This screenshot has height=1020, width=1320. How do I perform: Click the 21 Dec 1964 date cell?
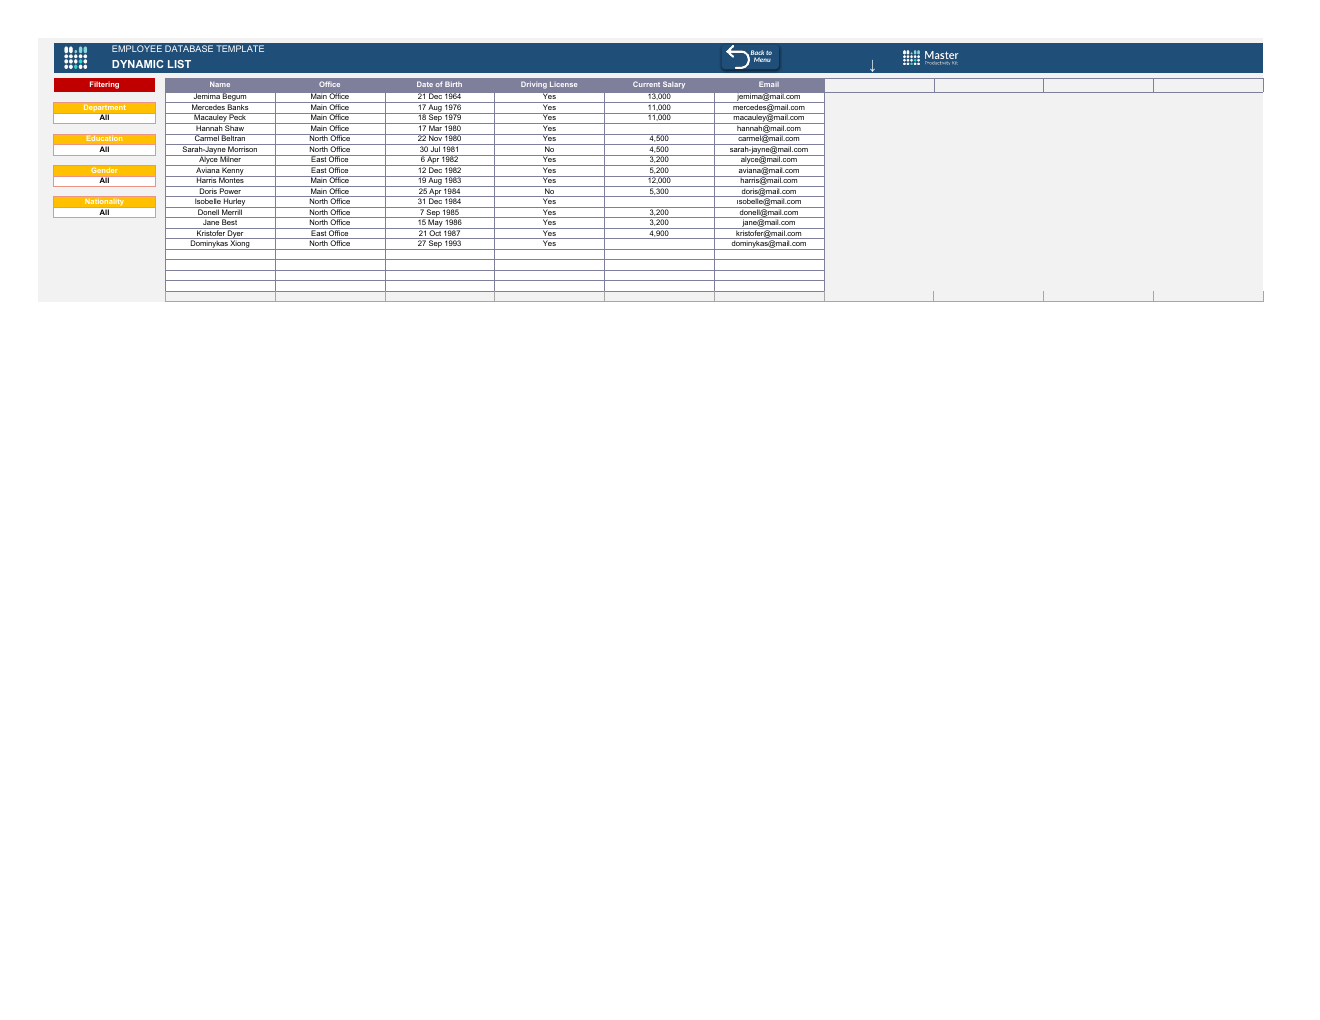440,97
